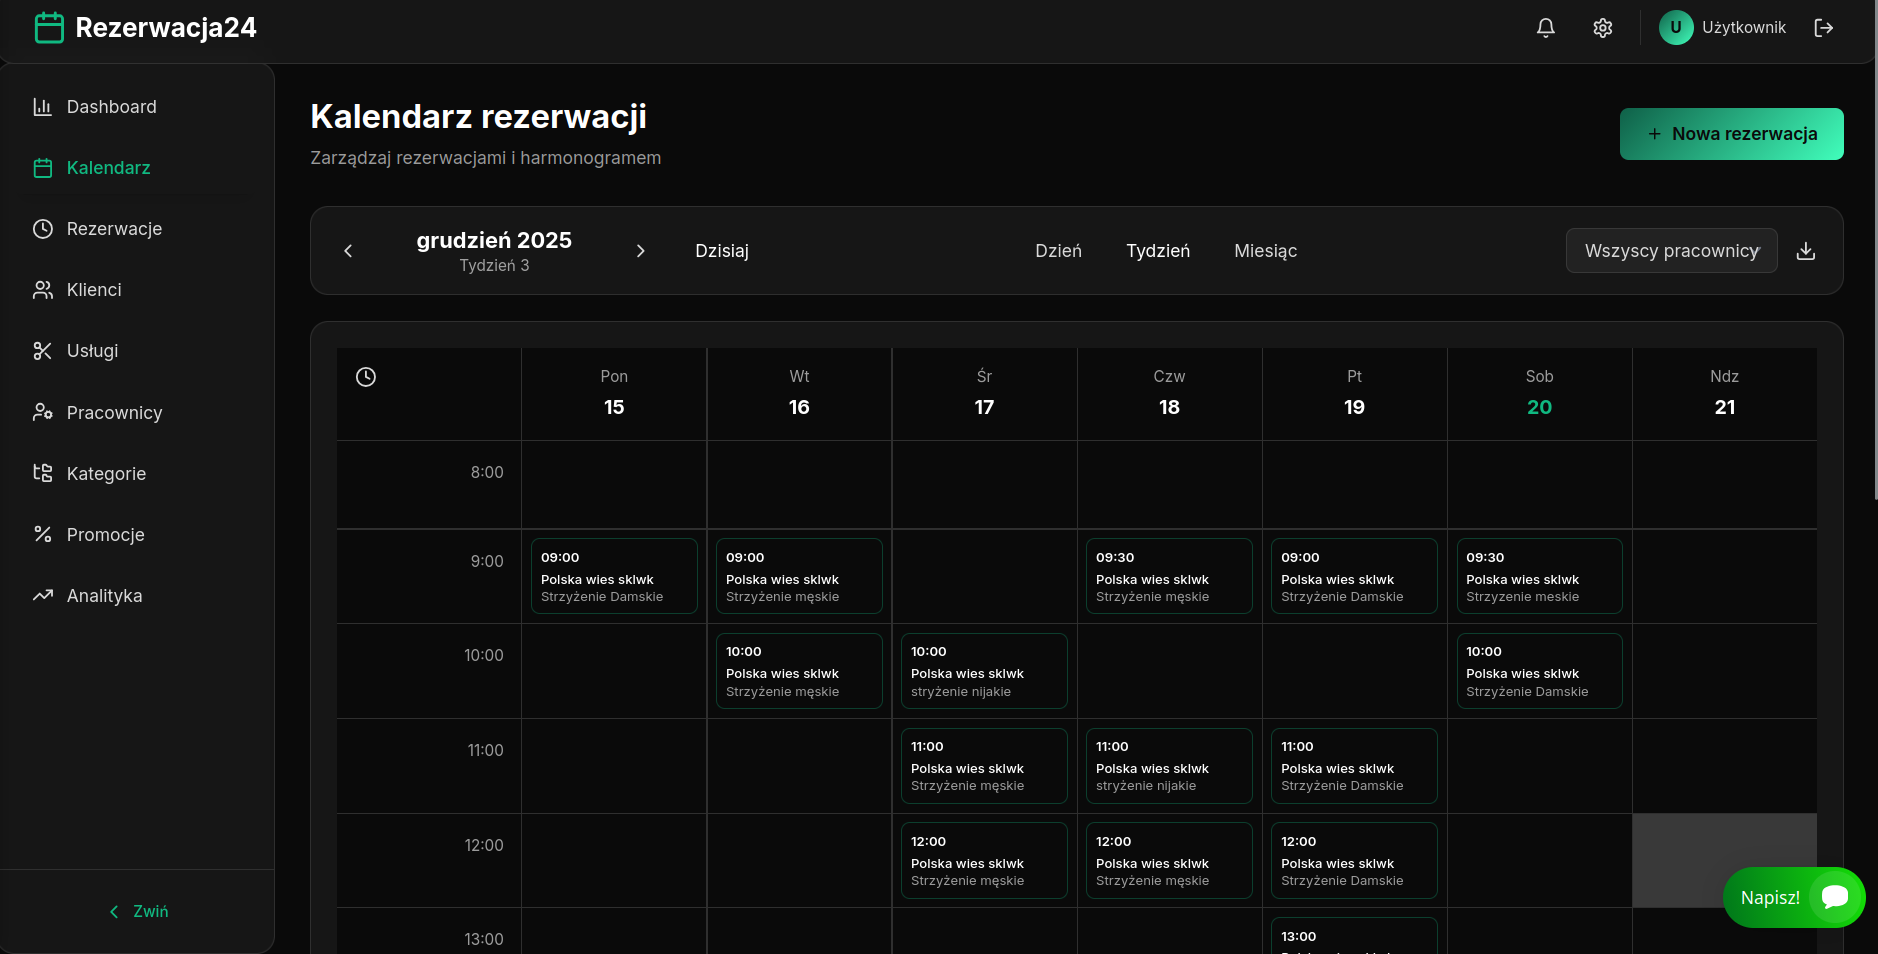The image size is (1878, 954).
Task: Open the Pracownicy section
Action: [44, 412]
